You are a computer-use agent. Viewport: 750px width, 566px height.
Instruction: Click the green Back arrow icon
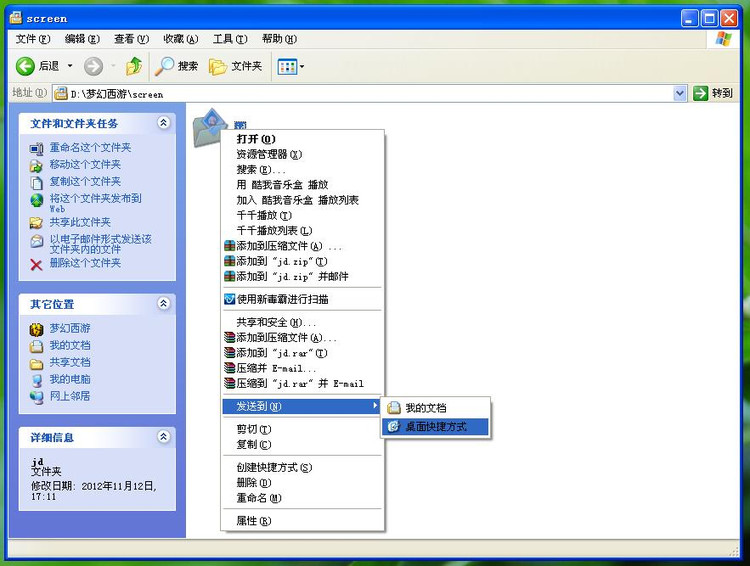point(25,66)
